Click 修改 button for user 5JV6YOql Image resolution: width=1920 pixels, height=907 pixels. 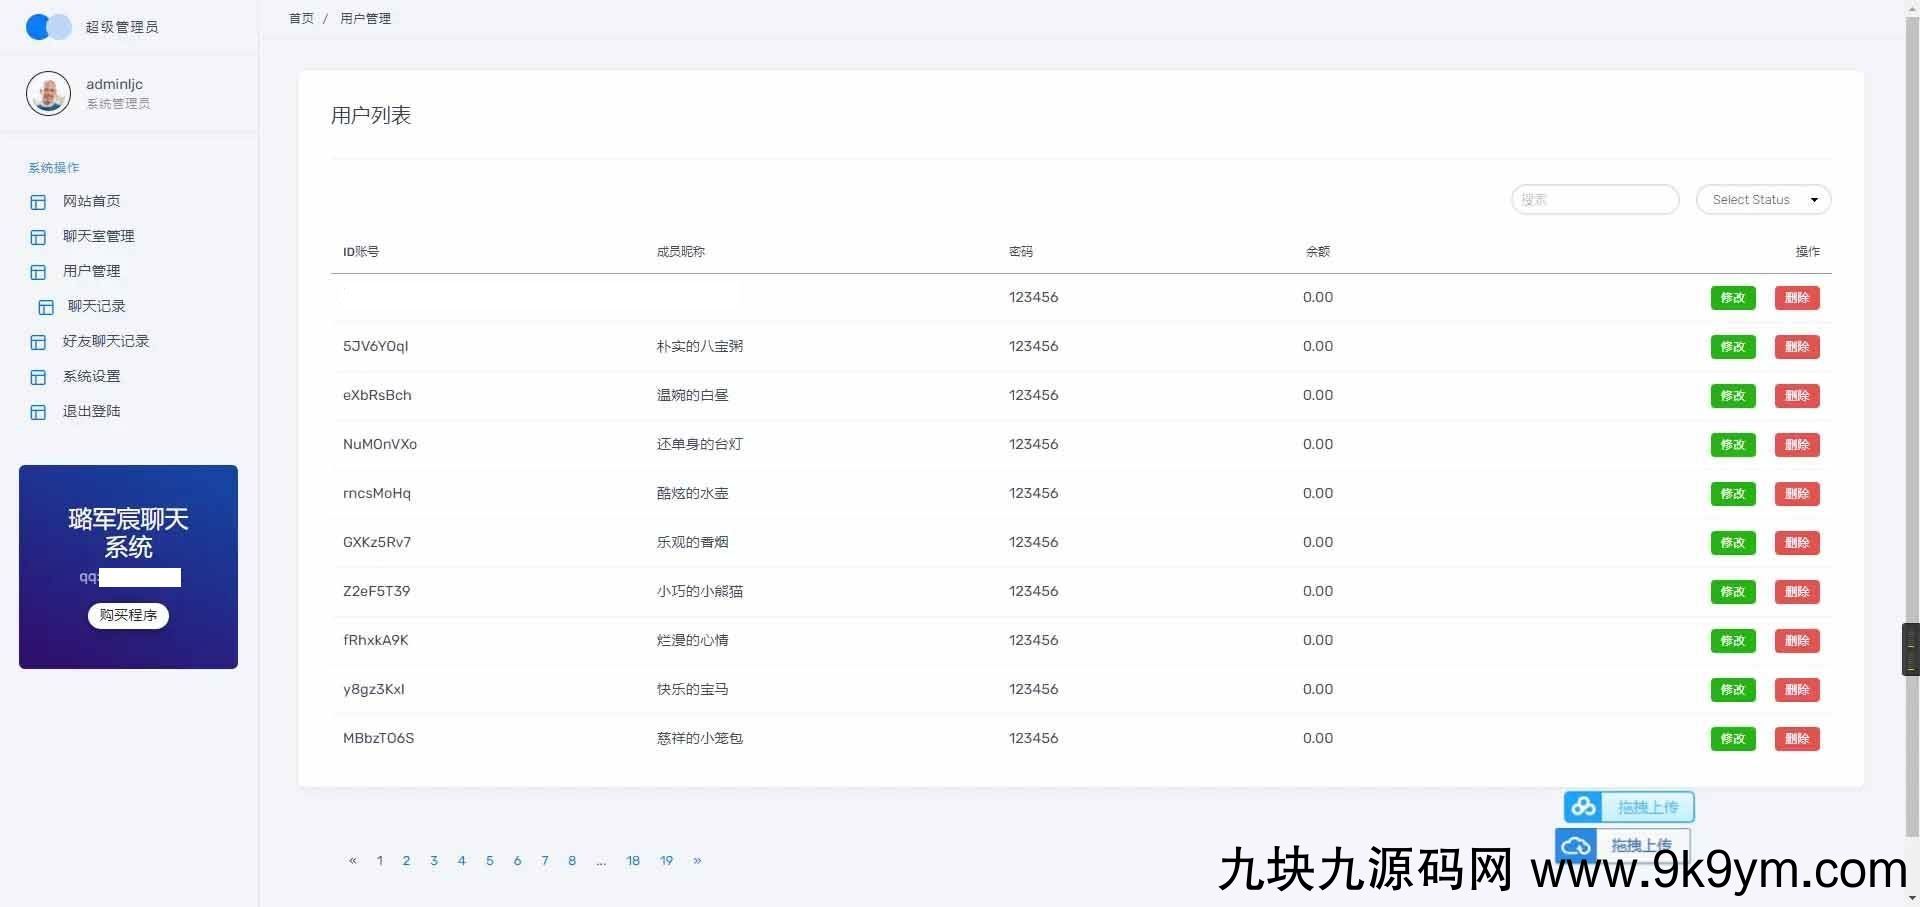[x=1732, y=347]
